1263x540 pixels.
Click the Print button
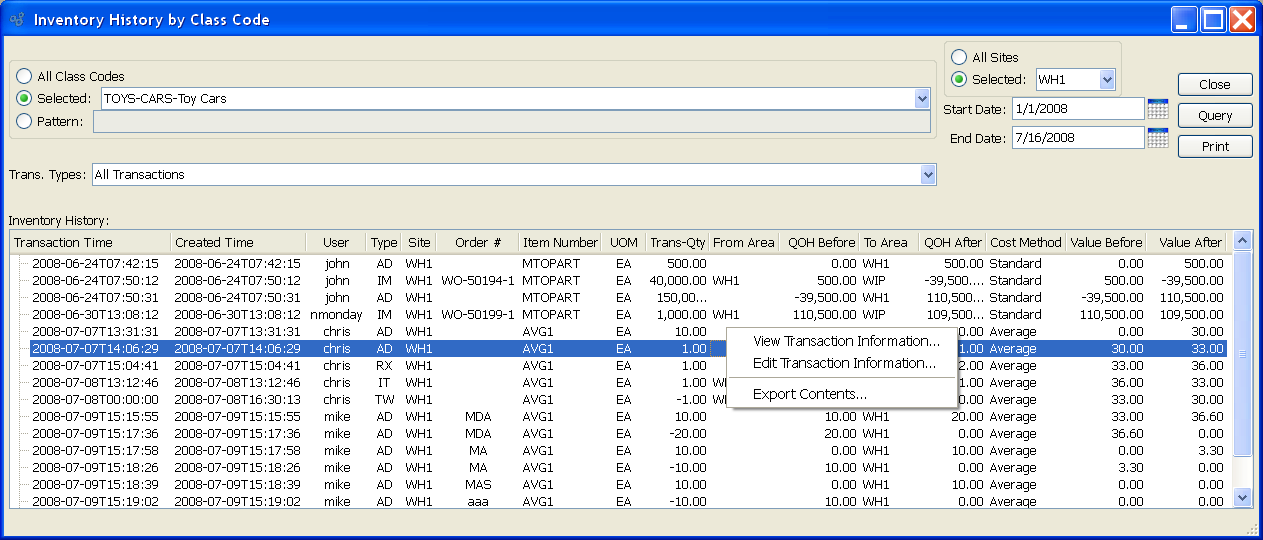coord(1215,147)
